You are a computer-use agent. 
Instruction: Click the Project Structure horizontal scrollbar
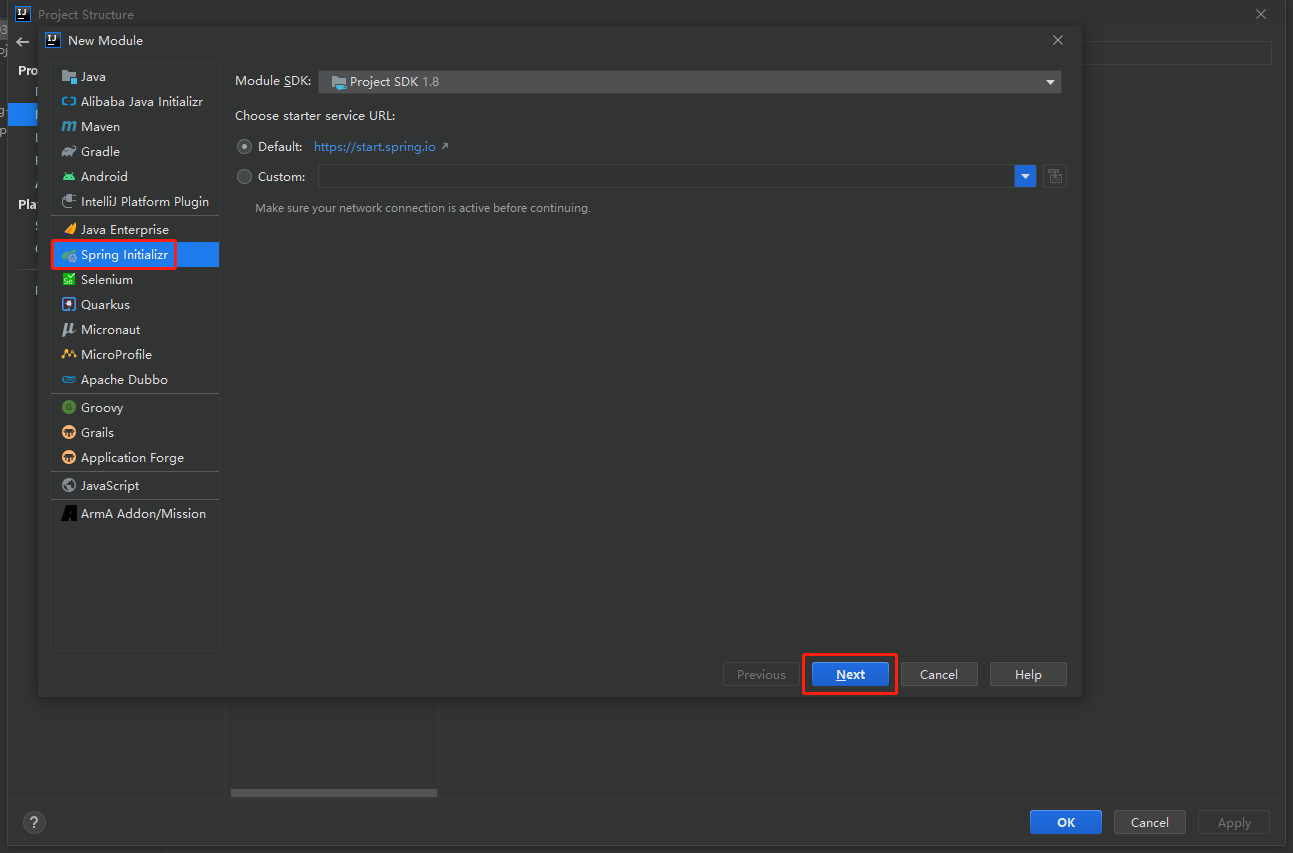click(334, 793)
